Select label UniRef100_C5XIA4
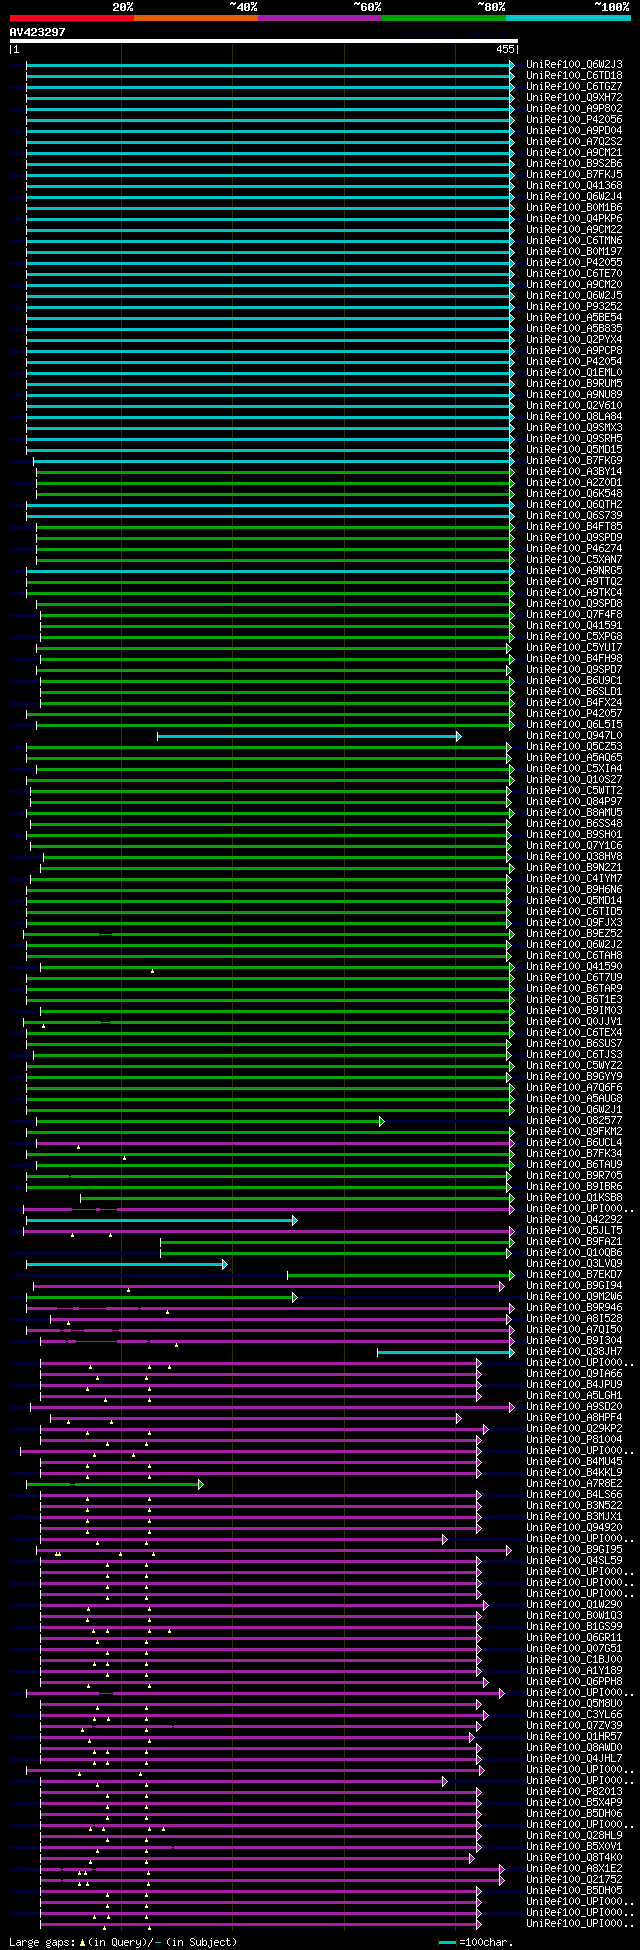Viewport: 640px width, 1950px height. [x=574, y=769]
